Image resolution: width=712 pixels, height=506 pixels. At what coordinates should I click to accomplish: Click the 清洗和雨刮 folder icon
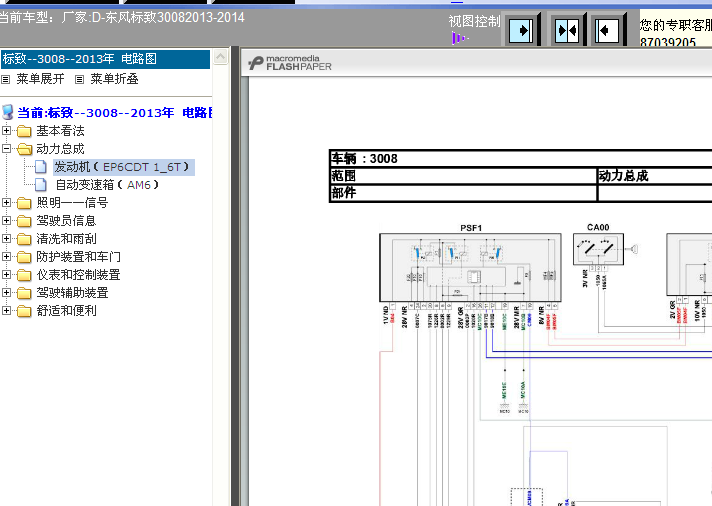pyautogui.click(x=24, y=239)
